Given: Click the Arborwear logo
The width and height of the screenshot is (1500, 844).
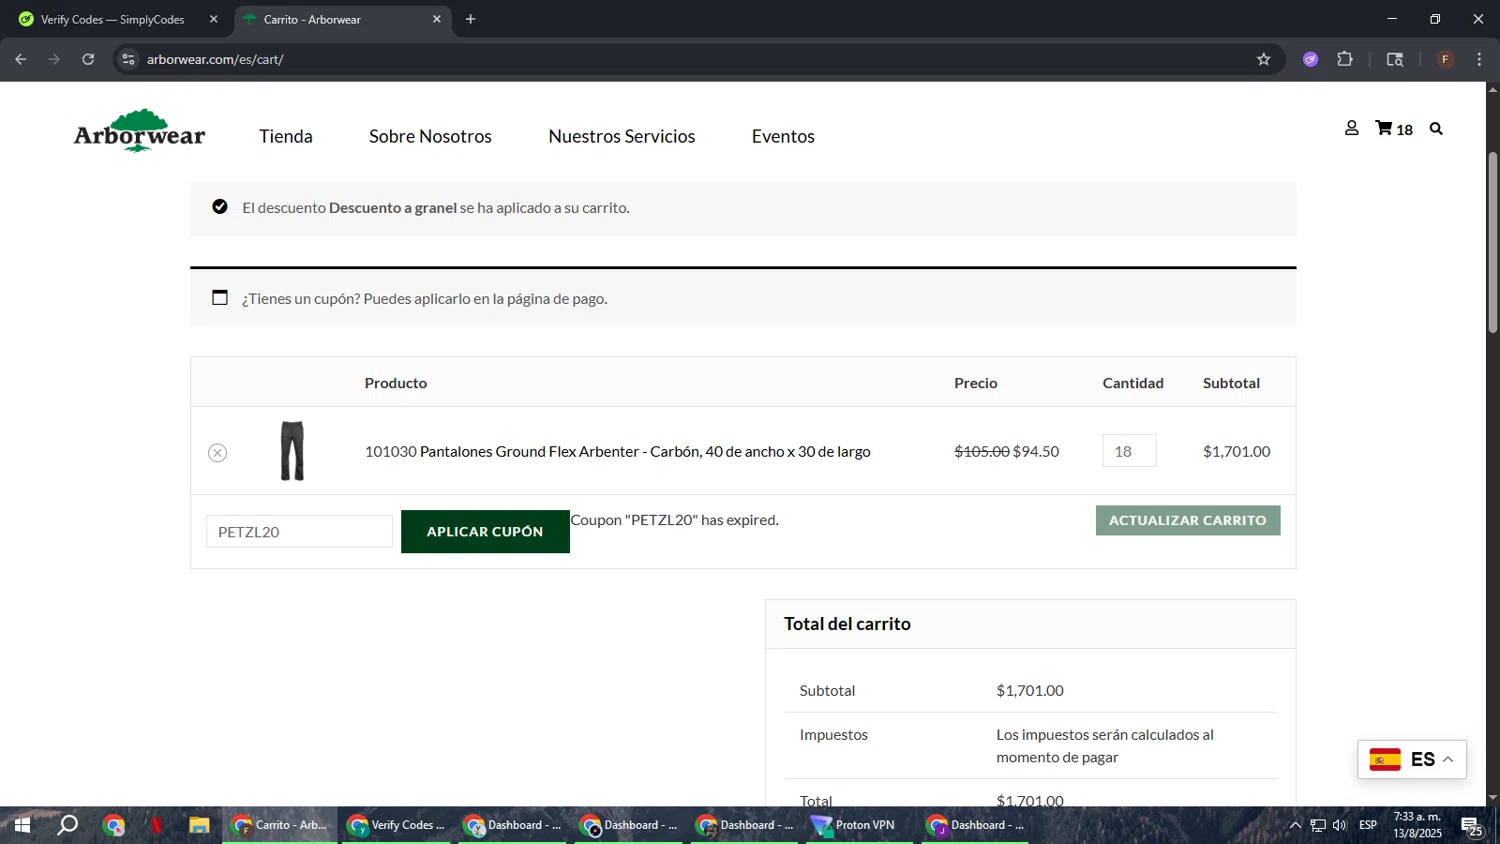Looking at the screenshot, I should click(139, 131).
